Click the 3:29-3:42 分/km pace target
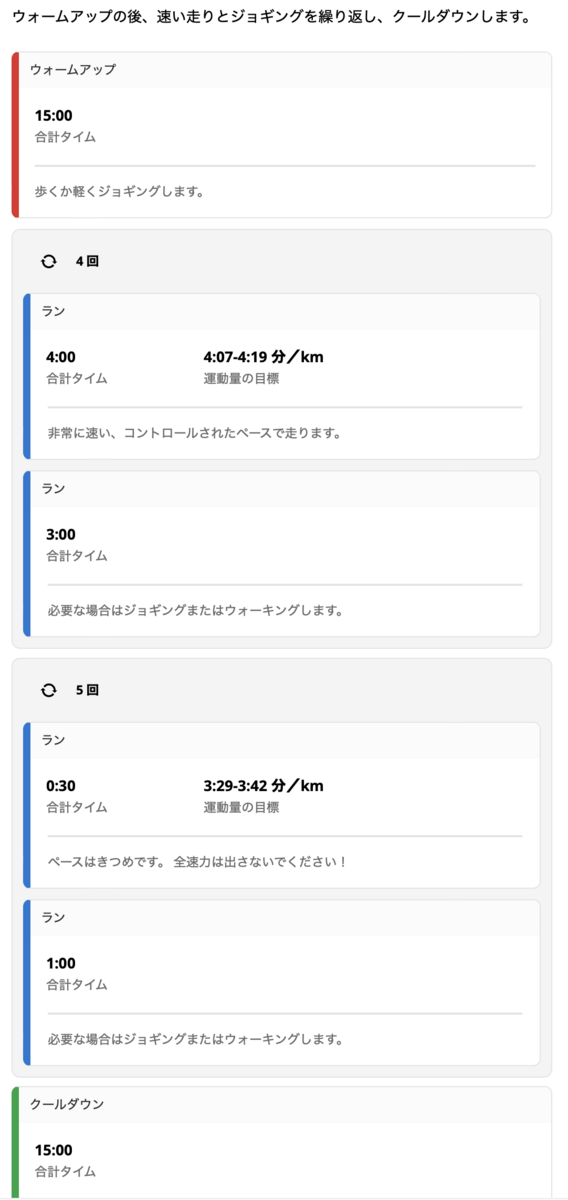 click(263, 786)
